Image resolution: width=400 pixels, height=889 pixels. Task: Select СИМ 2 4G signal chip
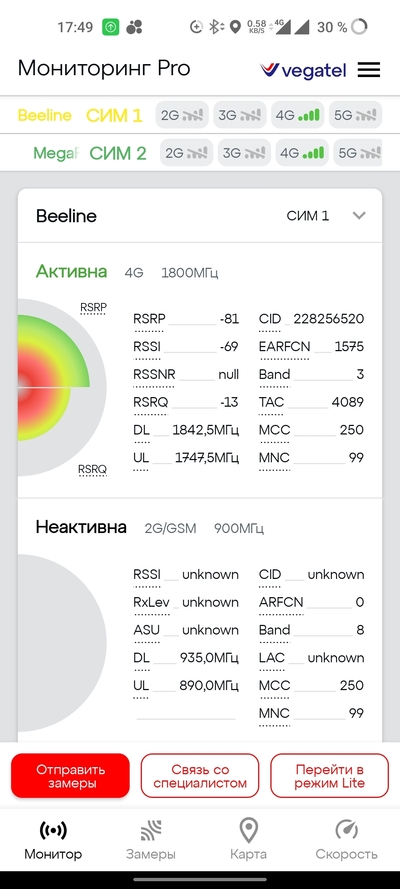302,153
